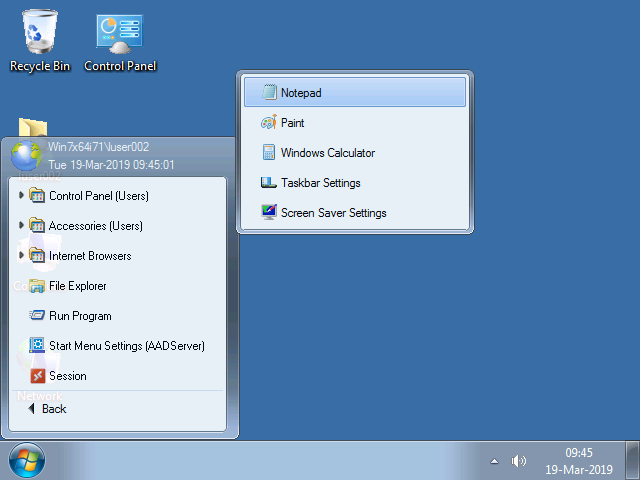Choose Internet Browsers menu entry
This screenshot has width=640, height=480.
pos(90,256)
